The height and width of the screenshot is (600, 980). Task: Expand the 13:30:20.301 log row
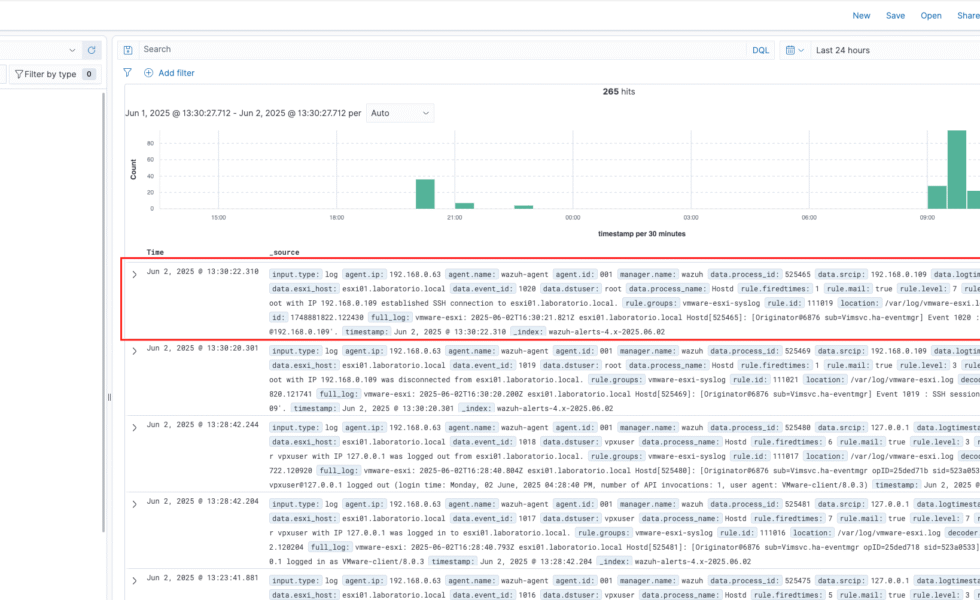(x=134, y=351)
